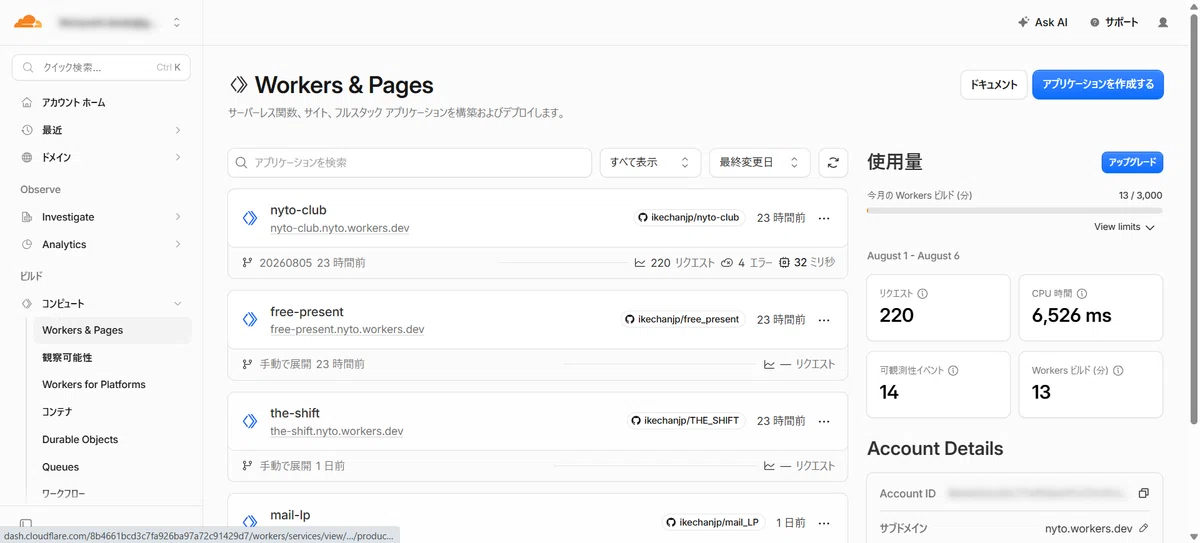
Task: Open ikechanjp/mail_LP GitHub repo badge
Action: point(713,522)
